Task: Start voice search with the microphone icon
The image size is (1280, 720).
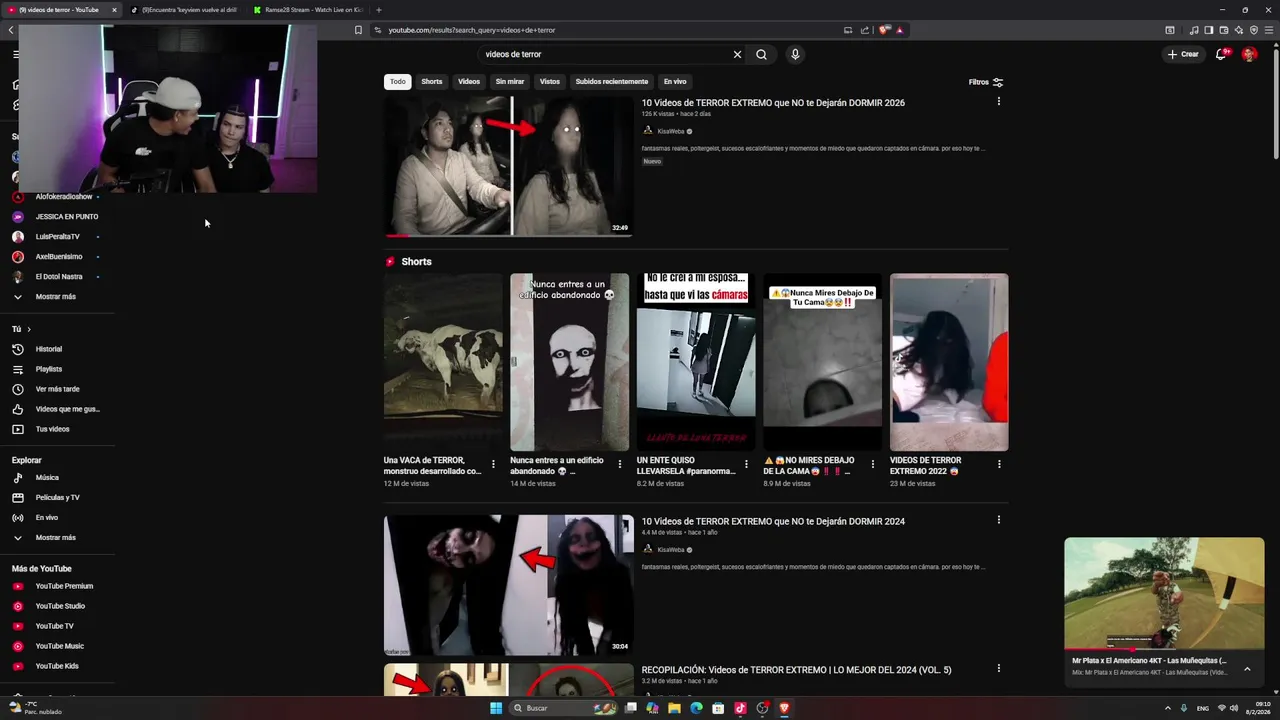Action: pos(795,54)
